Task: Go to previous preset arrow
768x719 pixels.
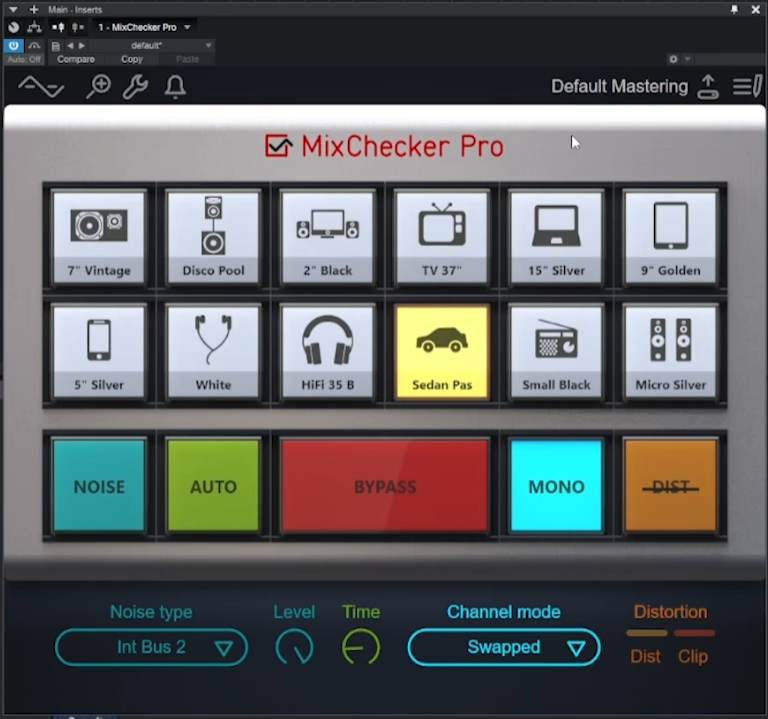Action: [x=70, y=46]
